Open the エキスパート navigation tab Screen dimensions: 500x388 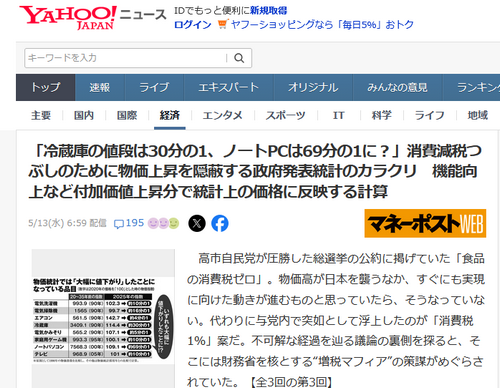click(x=229, y=87)
